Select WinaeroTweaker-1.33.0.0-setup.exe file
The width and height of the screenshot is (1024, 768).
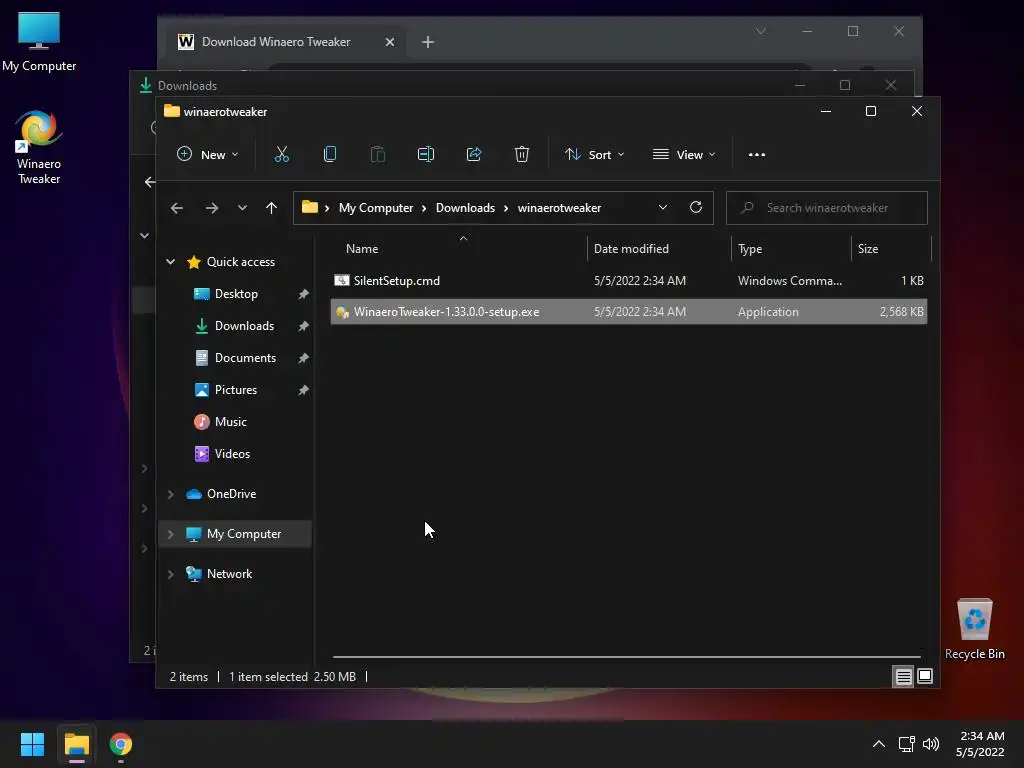[629, 312]
